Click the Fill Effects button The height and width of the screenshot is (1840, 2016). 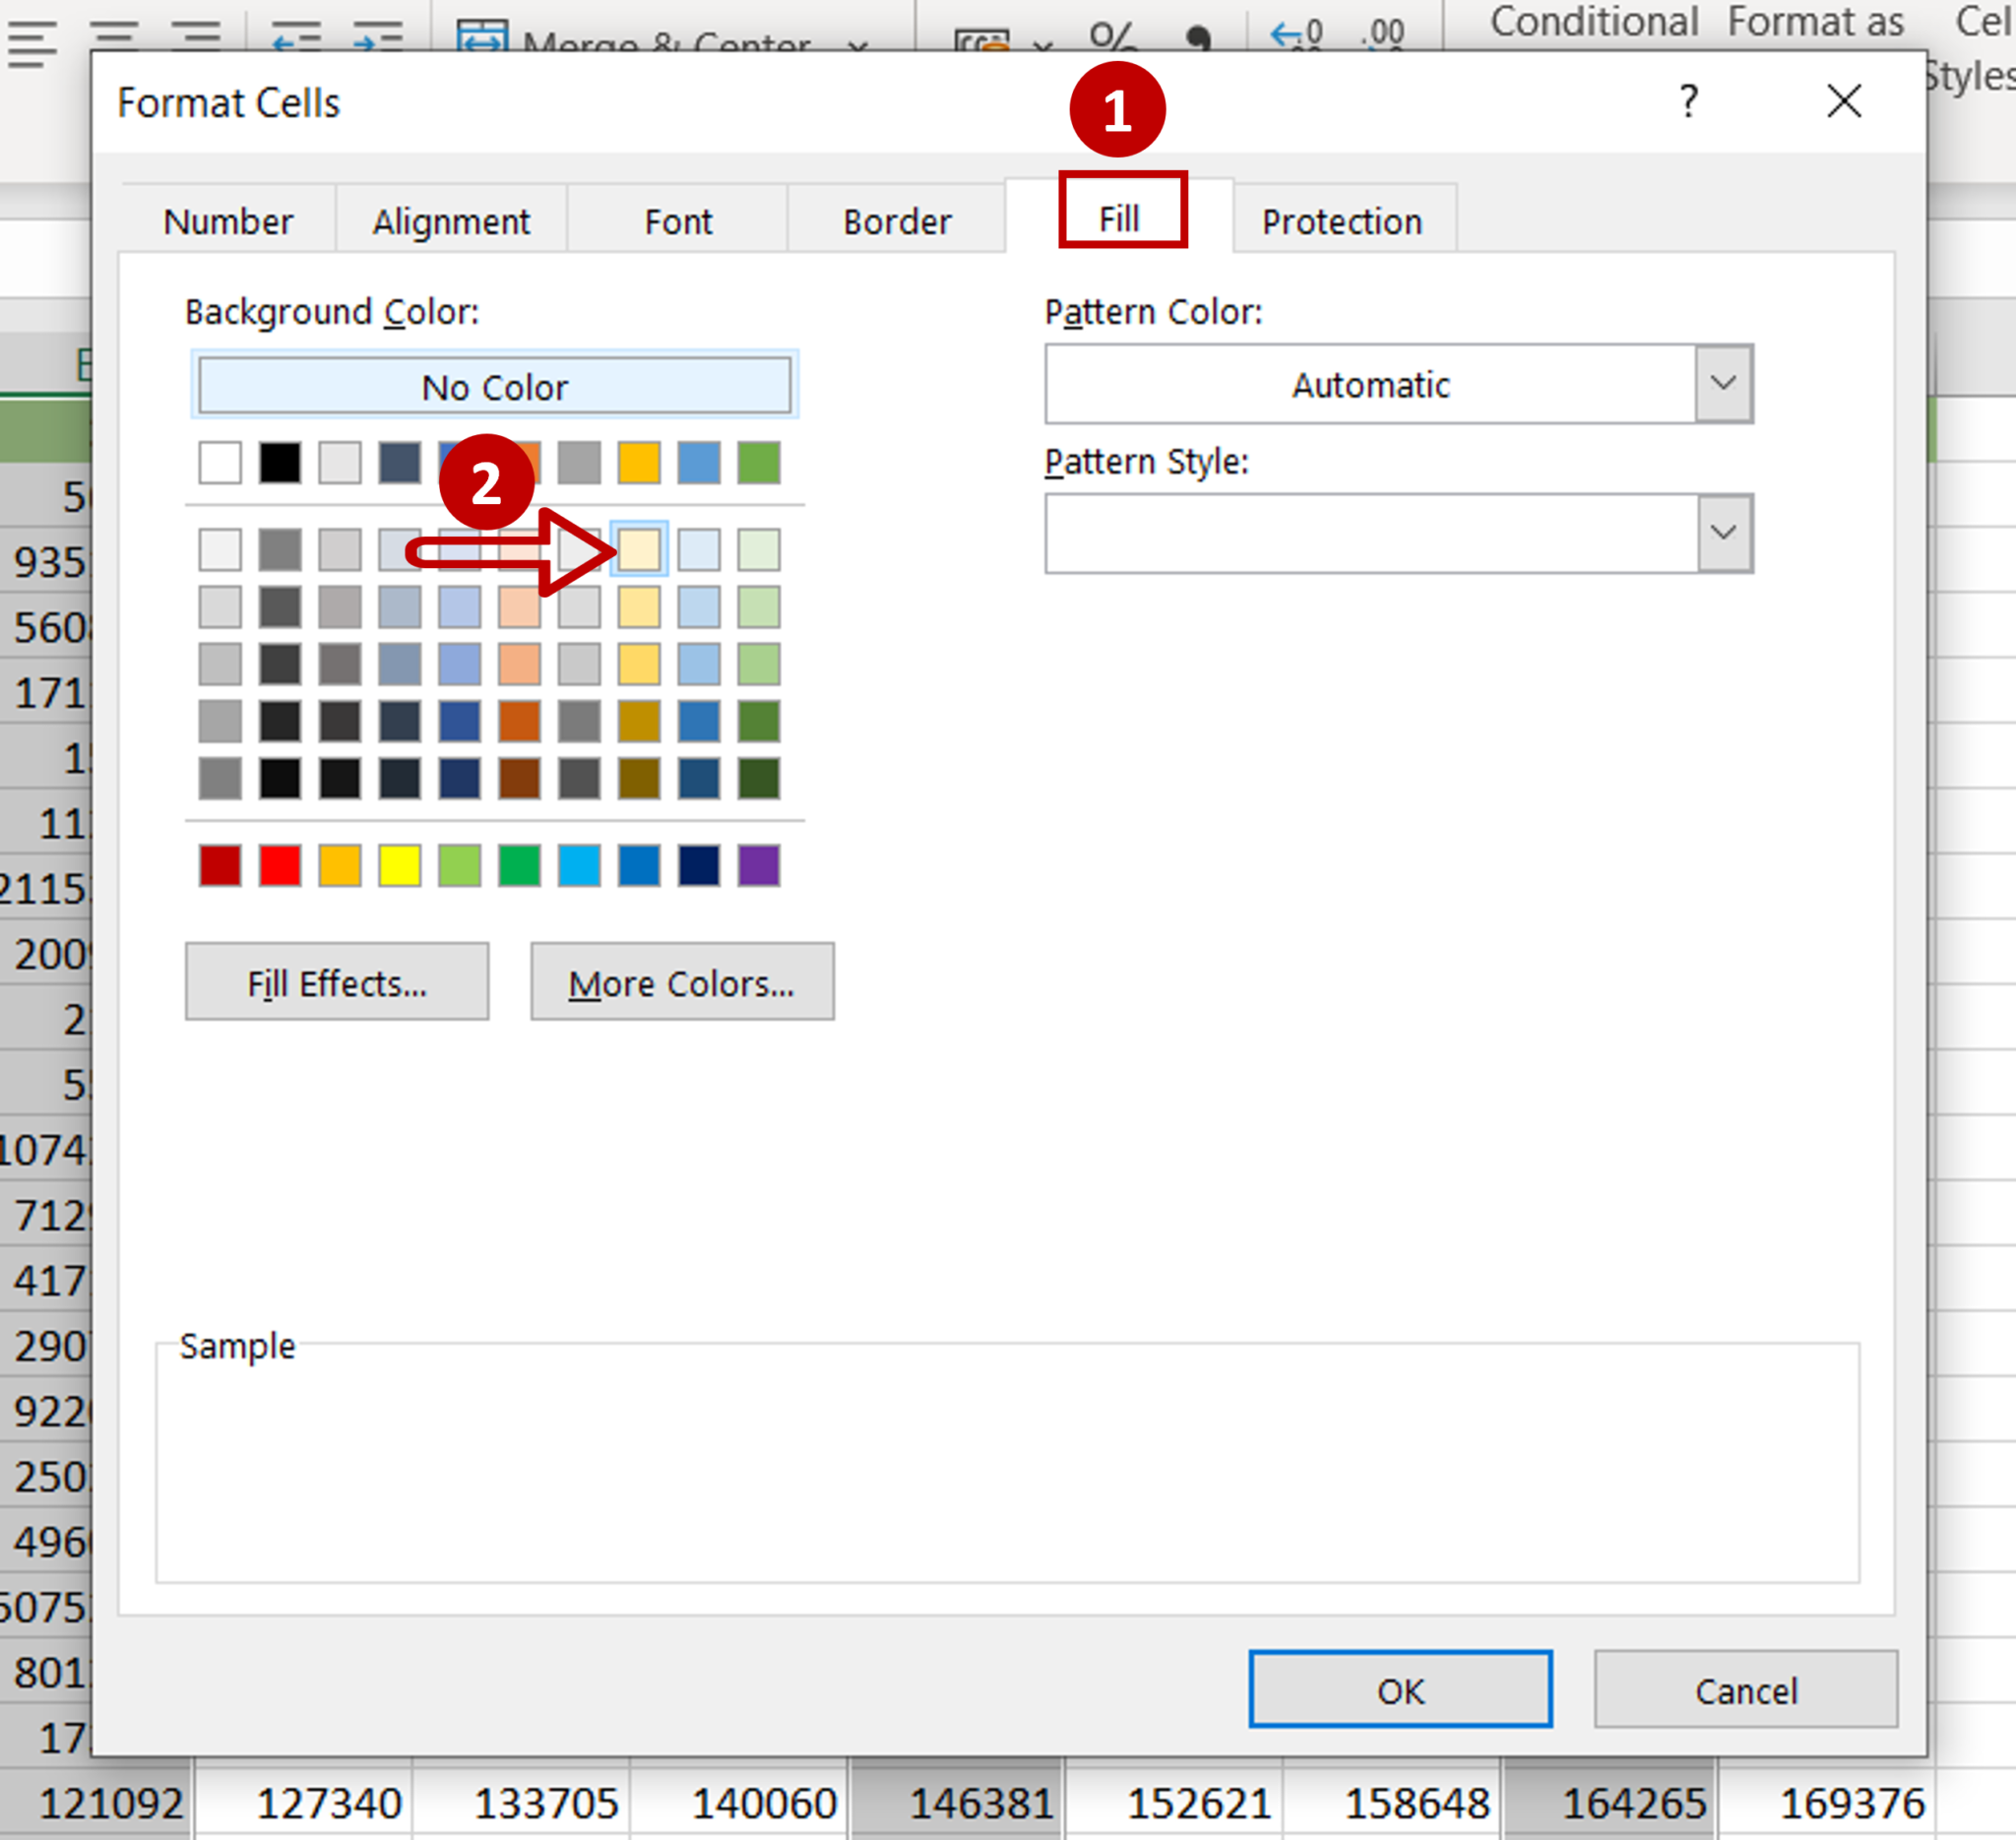point(337,983)
